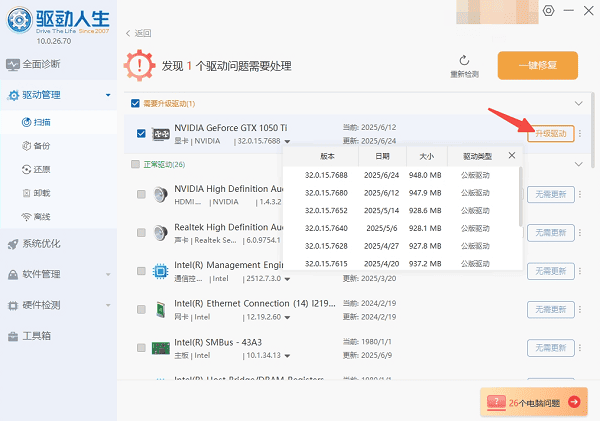Open the settings hexagon icon at top right
This screenshot has height=421, width=600.
(548, 10)
